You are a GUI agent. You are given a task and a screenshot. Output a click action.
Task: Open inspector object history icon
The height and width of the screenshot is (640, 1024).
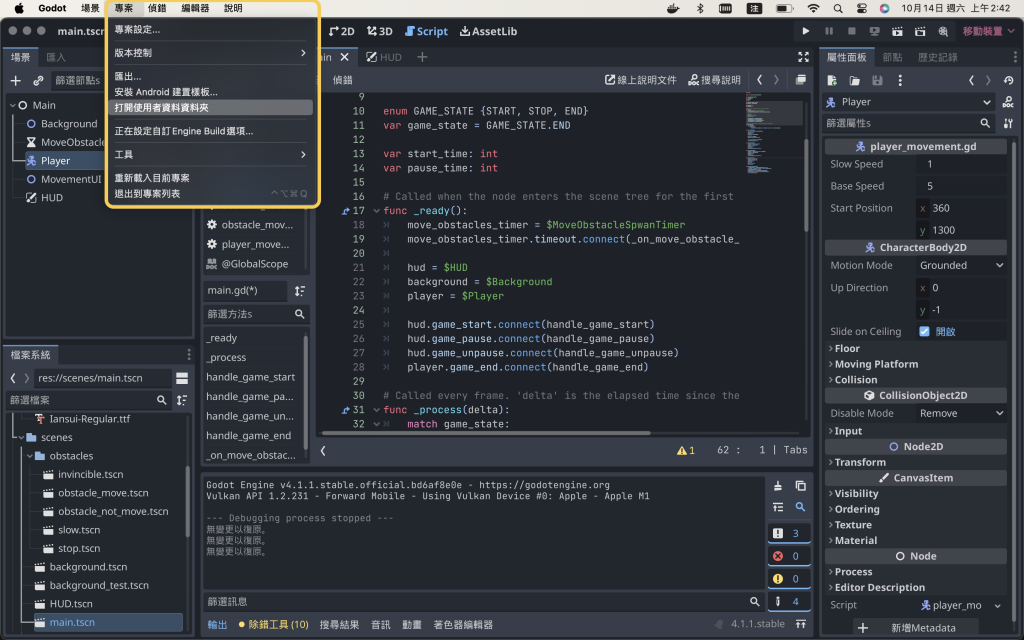point(1008,80)
